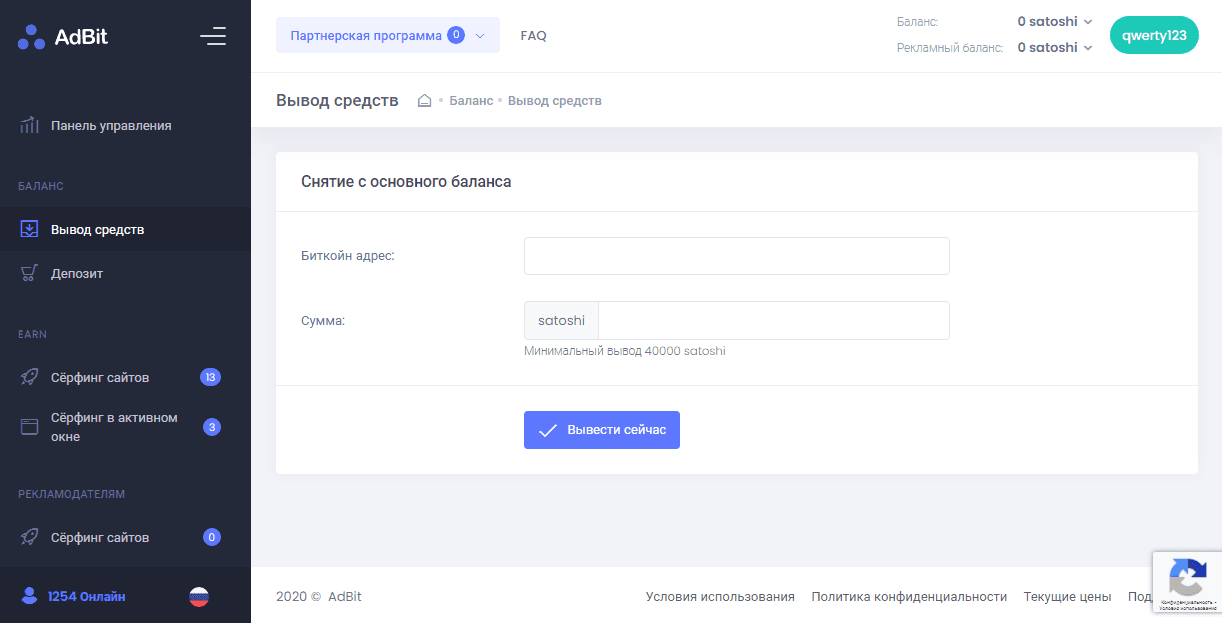This screenshot has height=623, width=1222.
Task: Open the Условия использования footer link
Action: coord(720,597)
